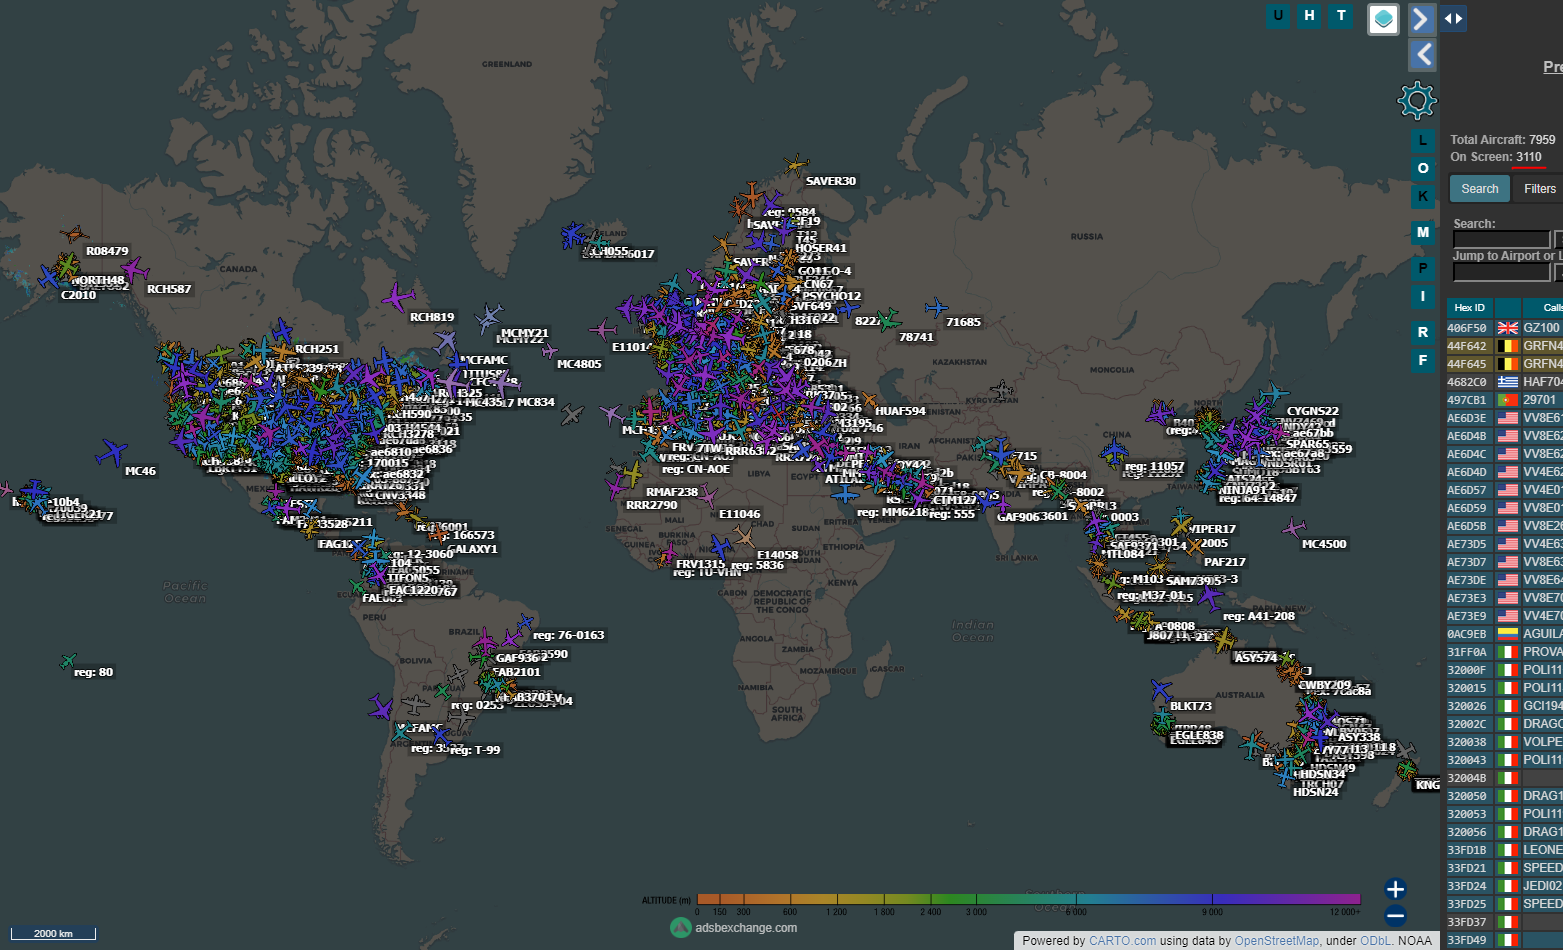Click the F button

pos(1423,361)
